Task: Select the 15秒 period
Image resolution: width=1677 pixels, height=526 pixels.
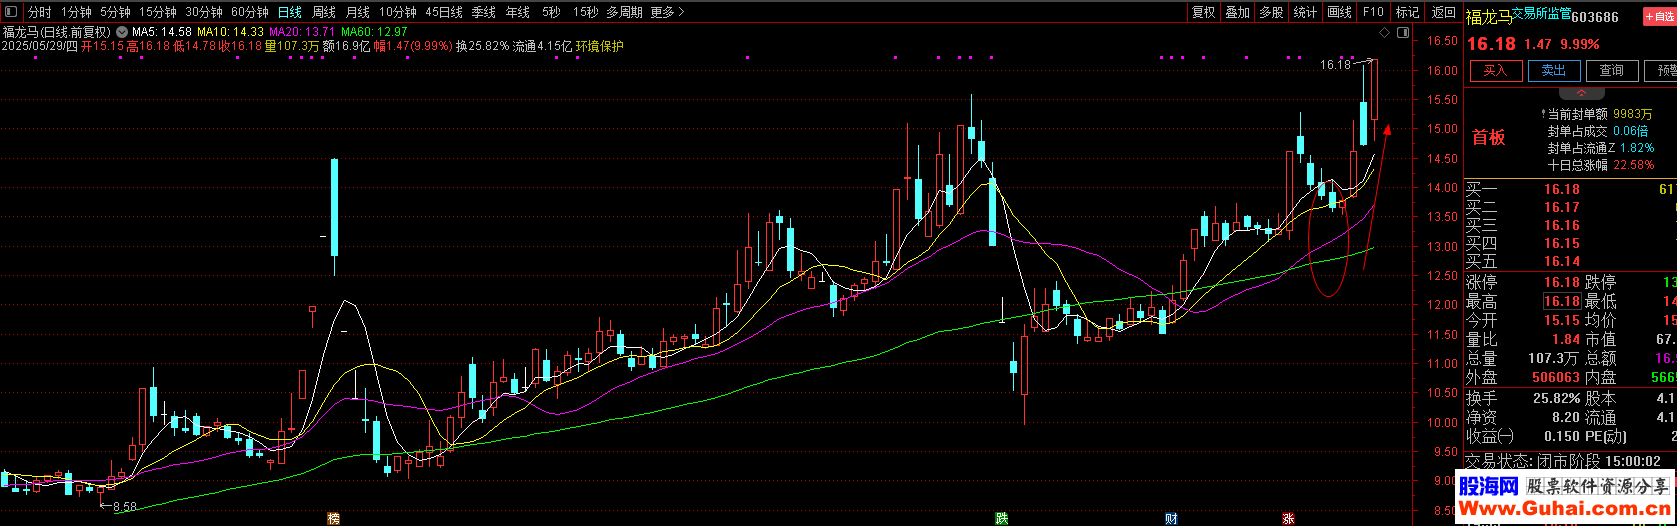Action: [x=586, y=12]
